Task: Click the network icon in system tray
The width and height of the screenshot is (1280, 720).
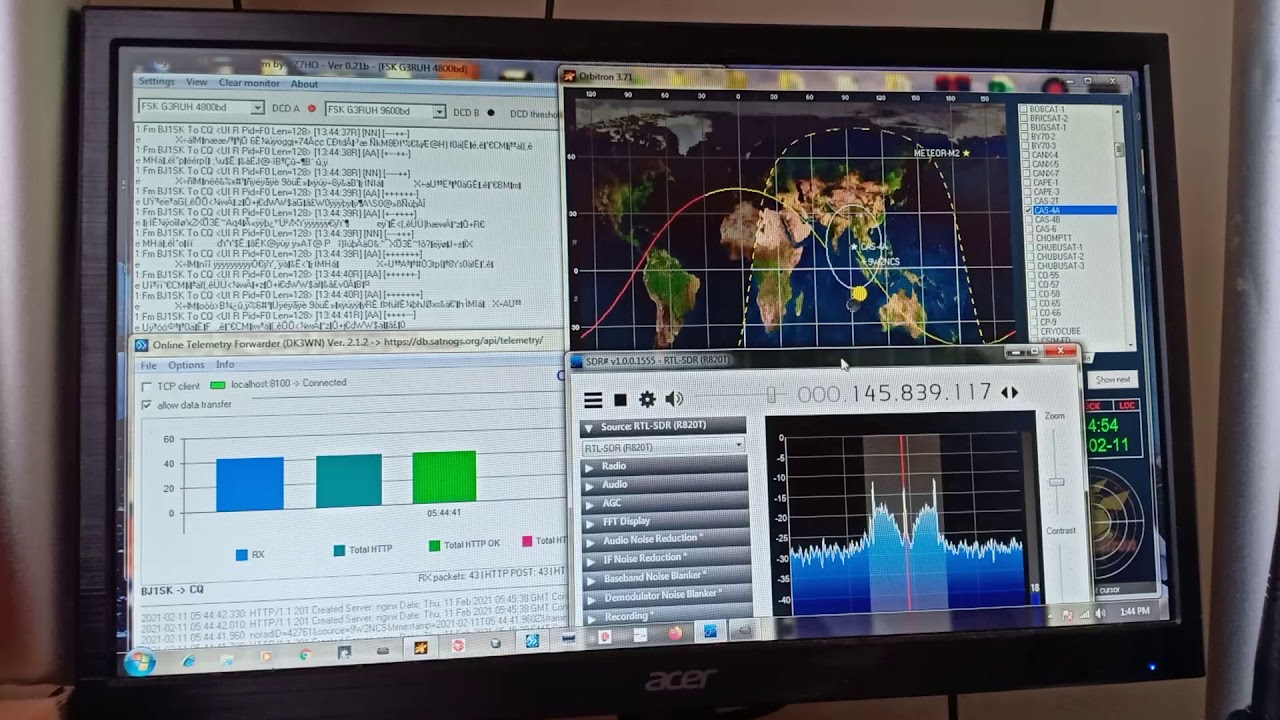Action: pos(1084,614)
